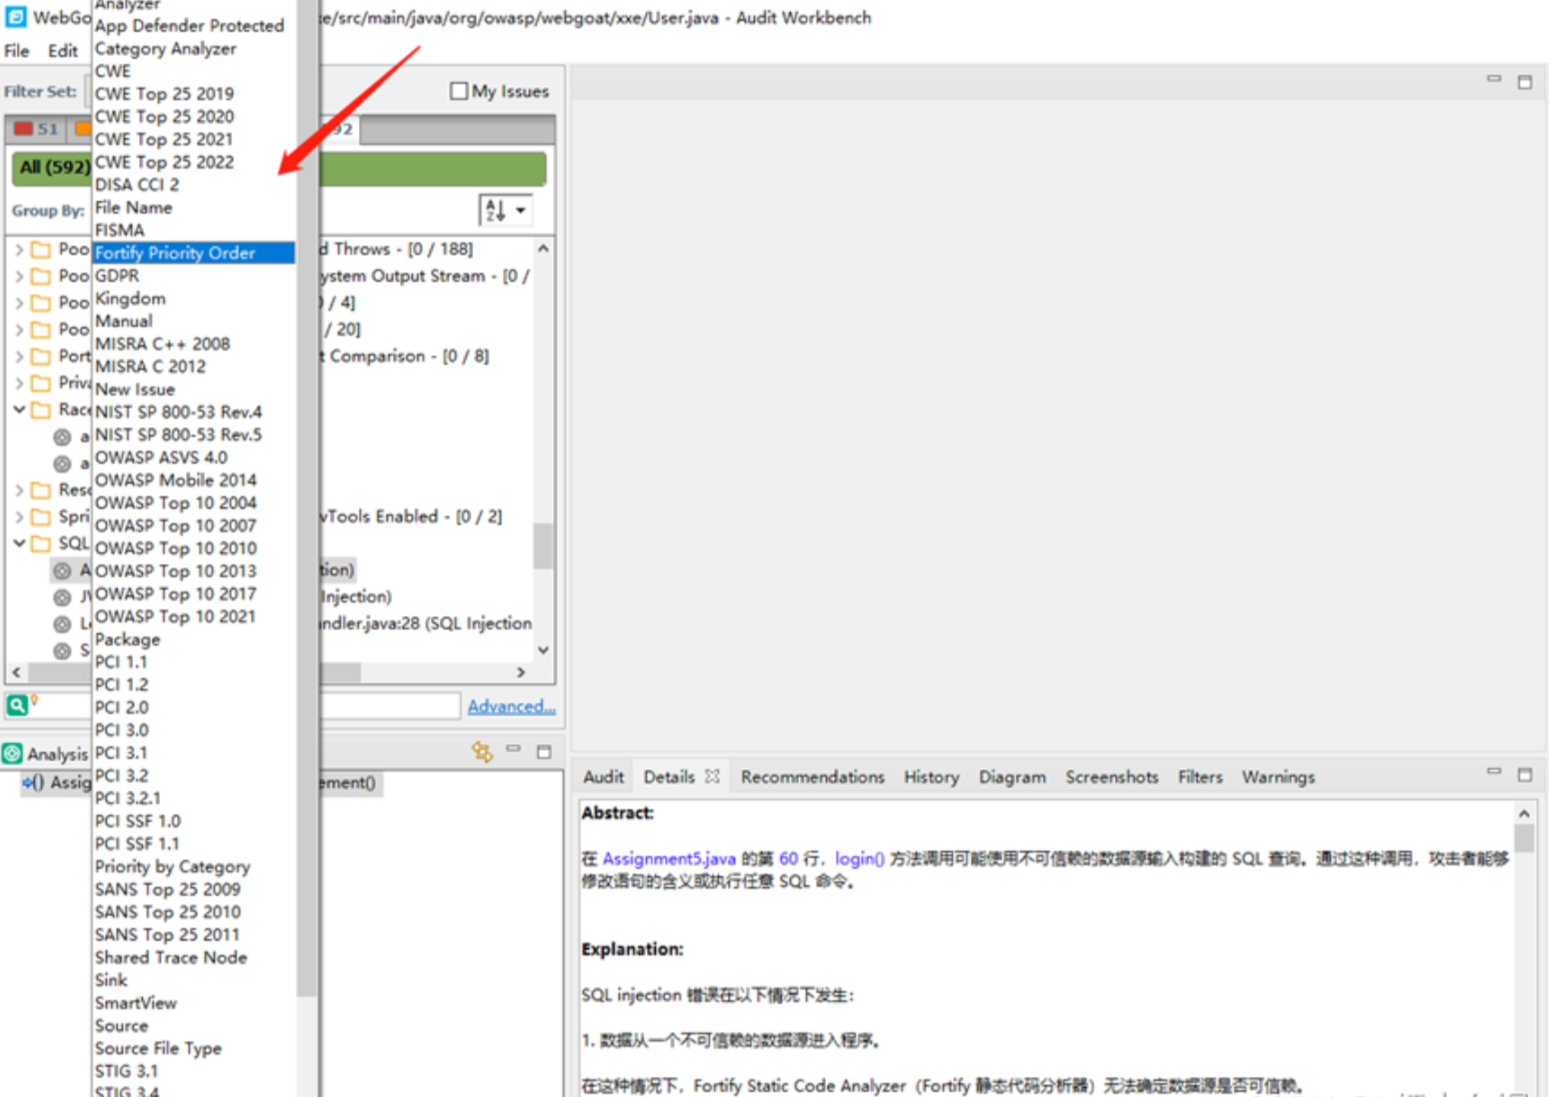Click the folder icon of the Port row
Image resolution: width=1549 pixels, height=1097 pixels.
click(41, 356)
